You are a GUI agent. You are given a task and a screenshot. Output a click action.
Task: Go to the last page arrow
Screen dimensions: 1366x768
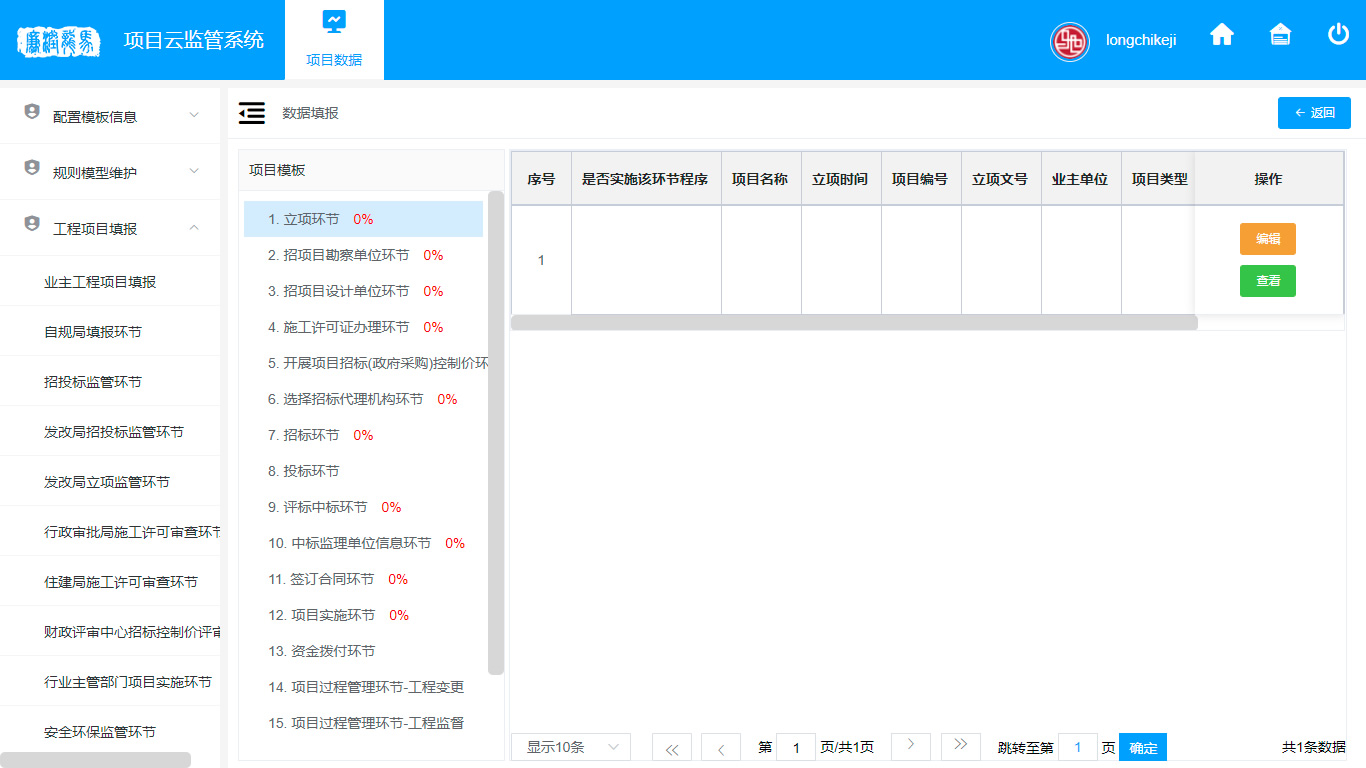tap(961, 746)
